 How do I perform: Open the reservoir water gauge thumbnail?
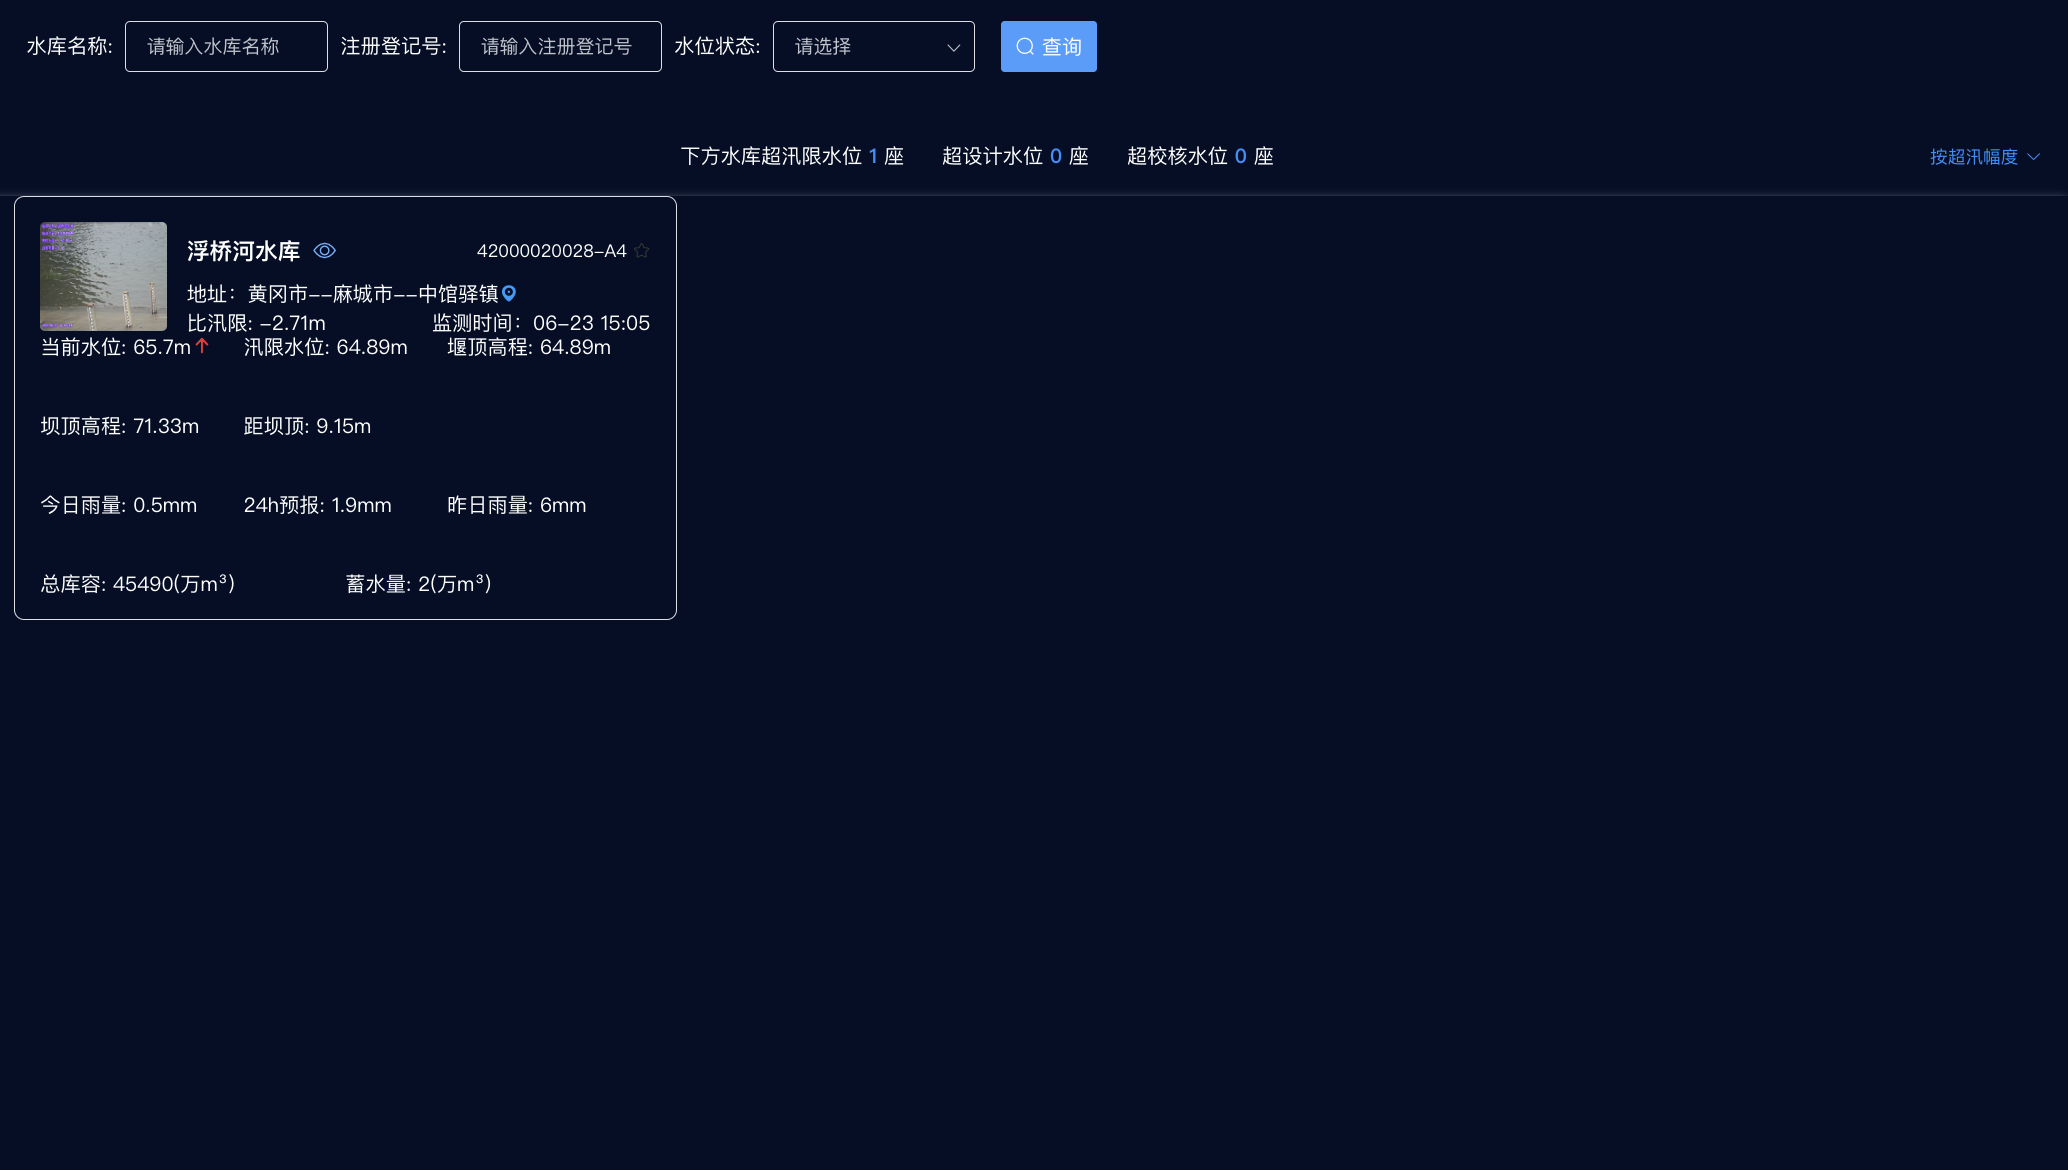click(103, 276)
